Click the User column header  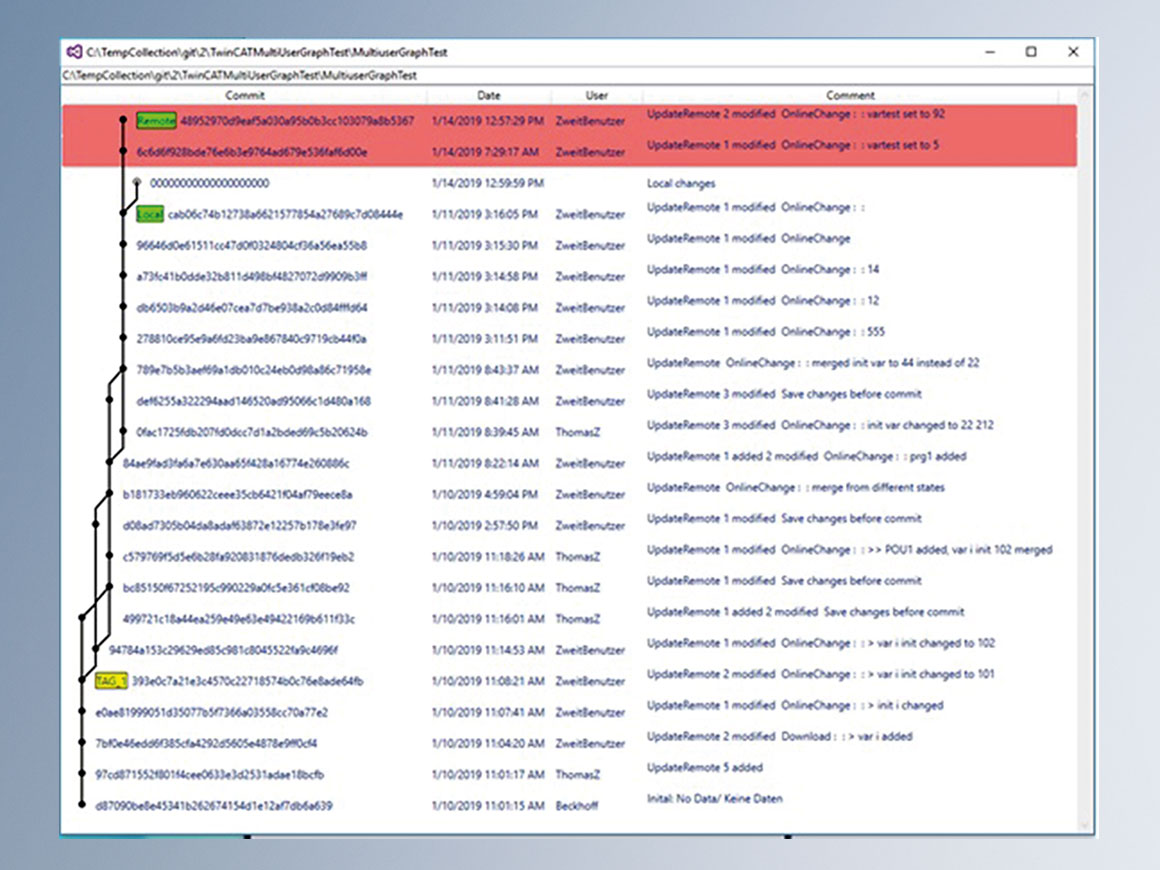tap(597, 96)
